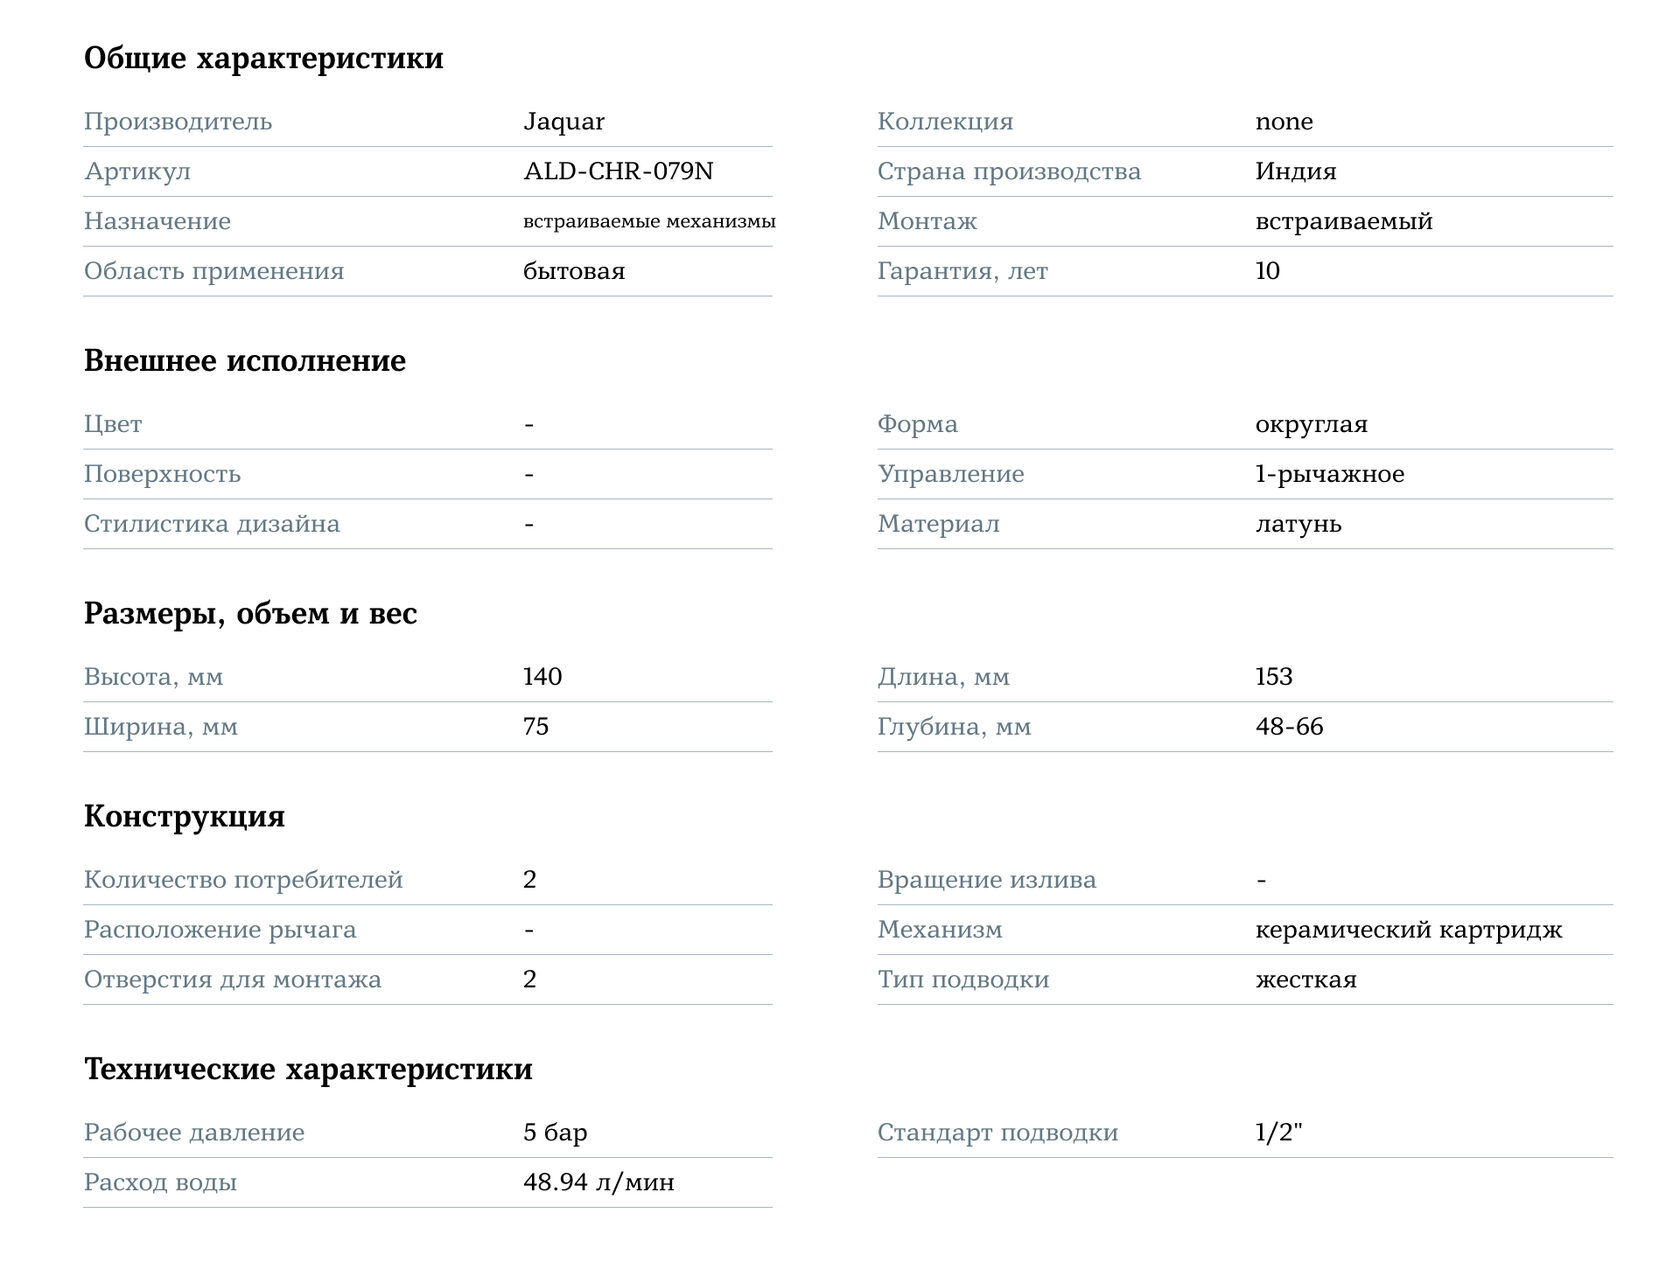Image resolution: width=1680 pixels, height=1276 pixels.
Task: Click the value "Индия" for country
Action: pyautogui.click(x=1296, y=171)
